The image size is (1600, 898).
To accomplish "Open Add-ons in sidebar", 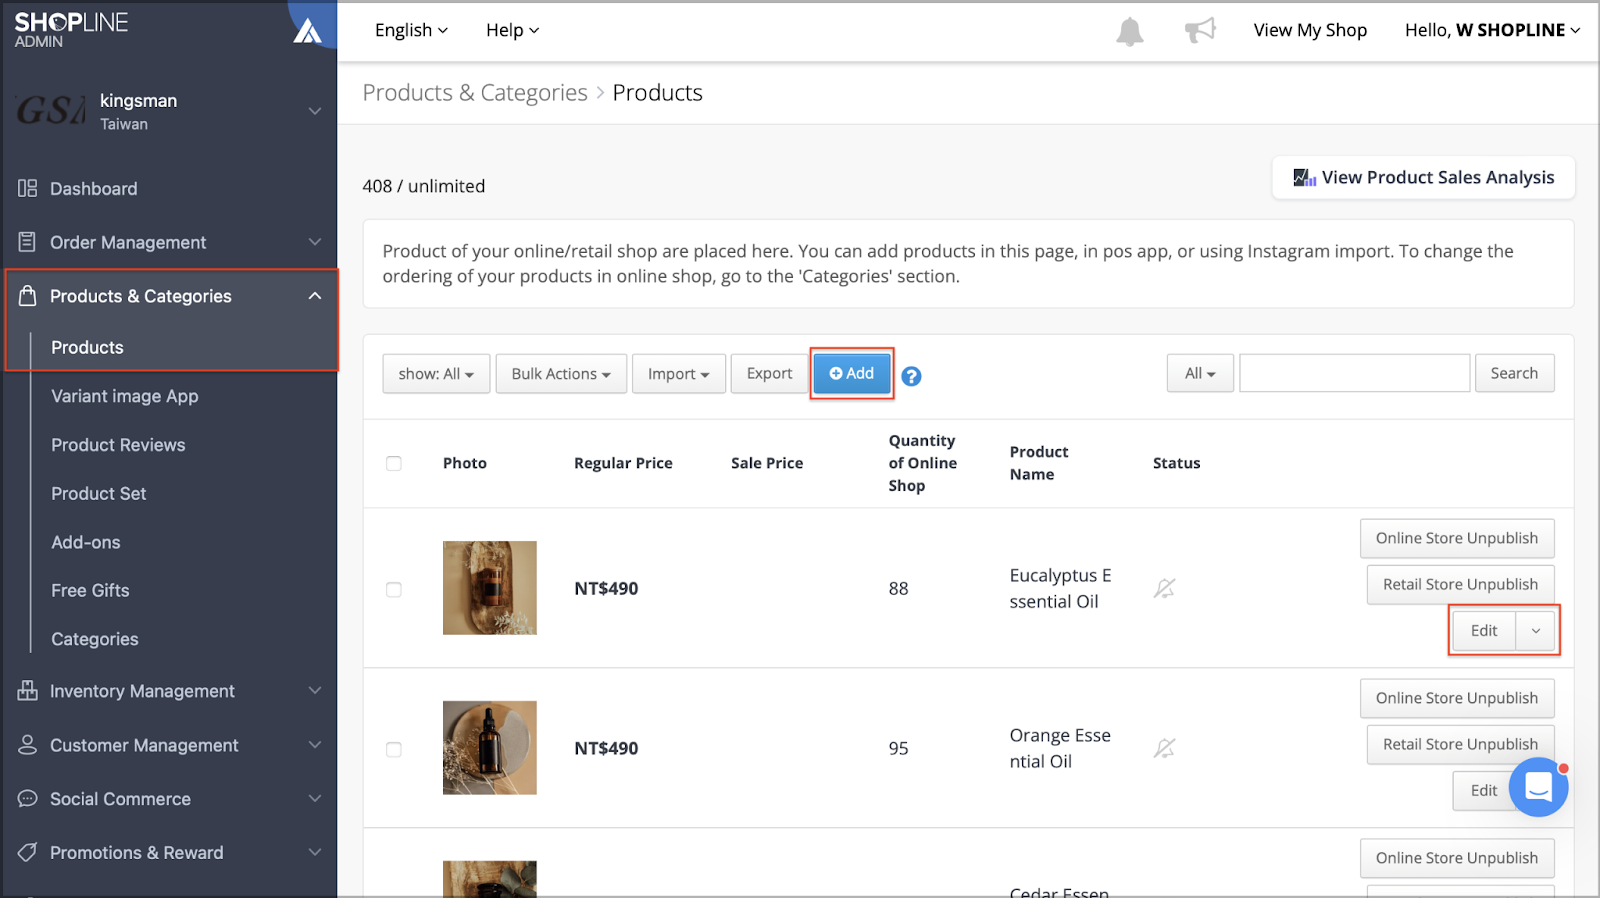I will 86,542.
